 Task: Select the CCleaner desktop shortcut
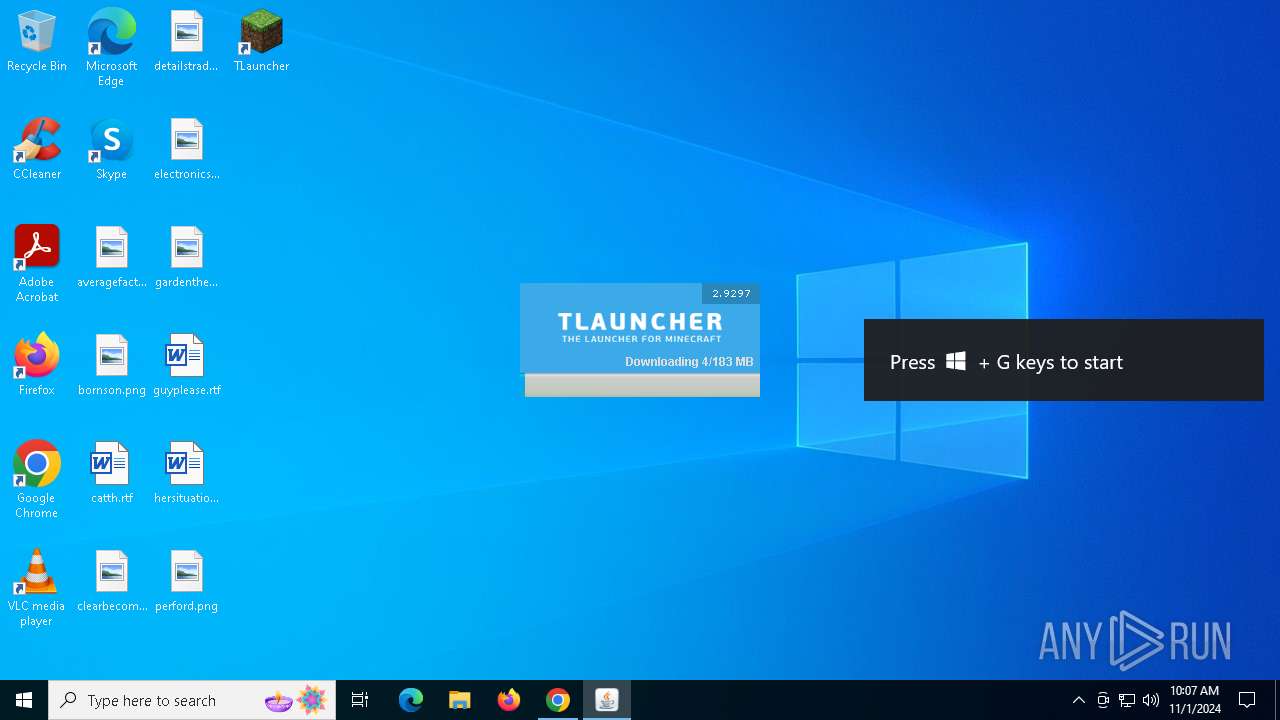click(37, 150)
